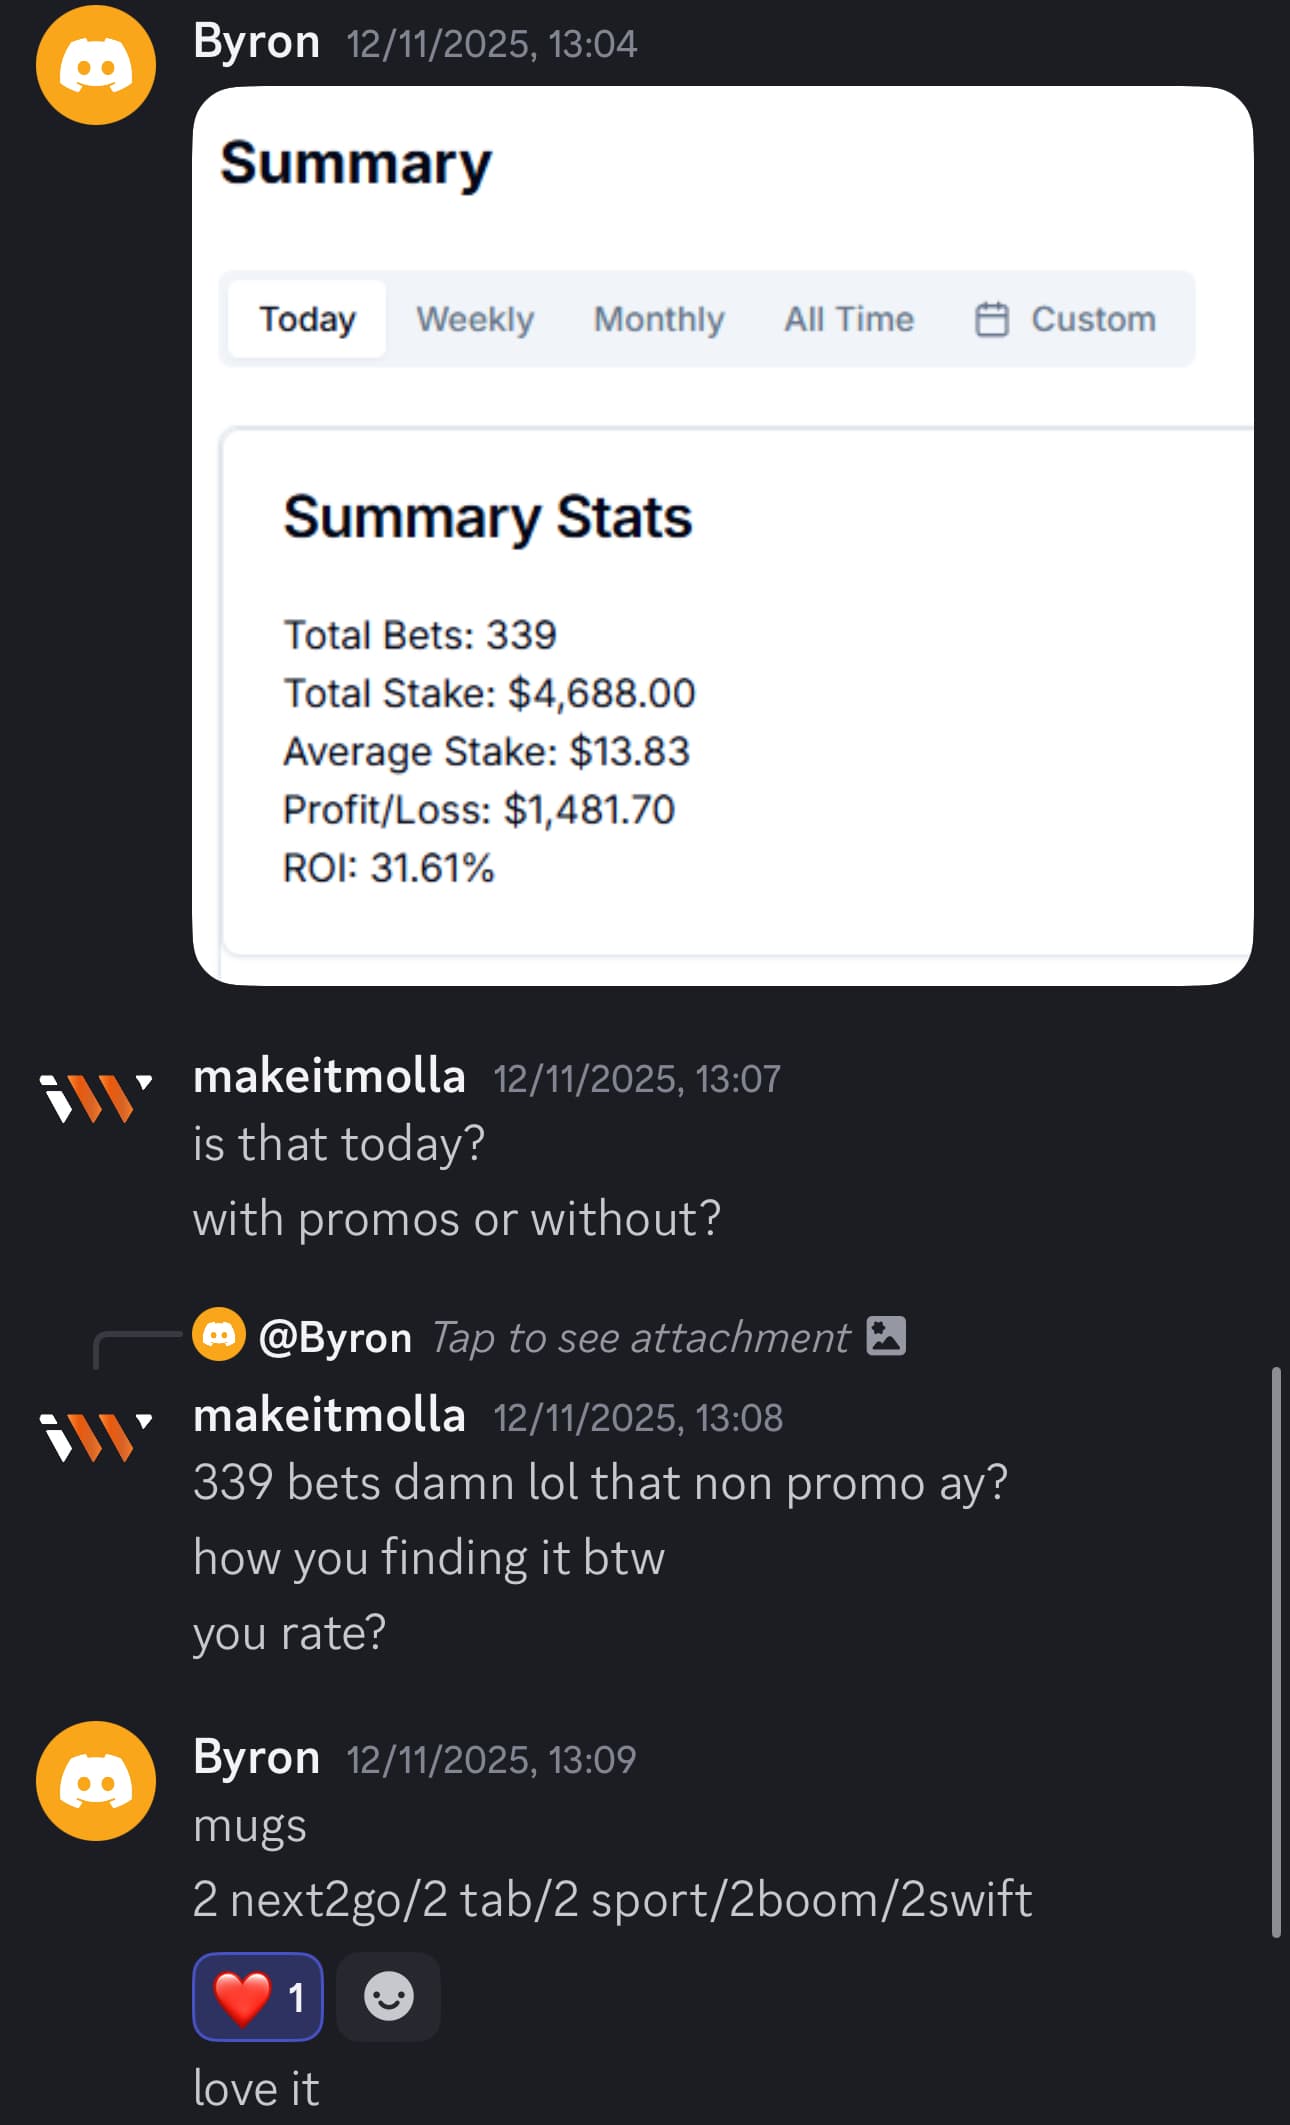Open Byron username at top message
This screenshot has height=2125, width=1290.
(x=256, y=43)
